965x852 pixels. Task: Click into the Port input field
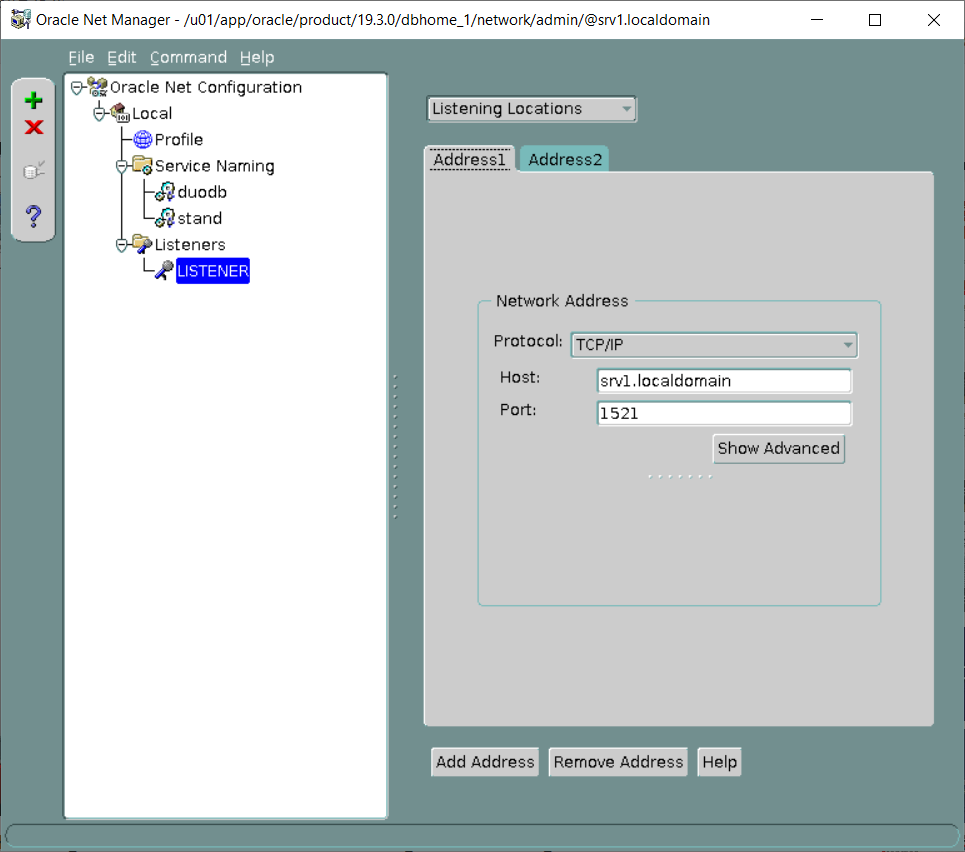723,413
